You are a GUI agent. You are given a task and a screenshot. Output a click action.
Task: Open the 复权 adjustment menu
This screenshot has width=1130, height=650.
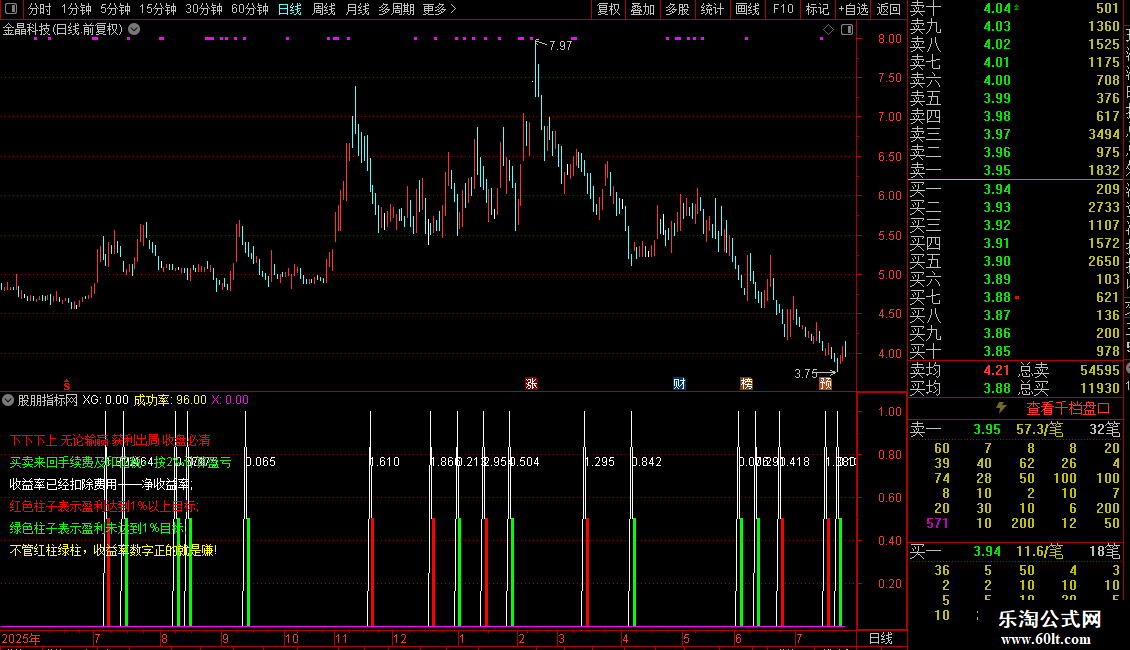click(608, 9)
